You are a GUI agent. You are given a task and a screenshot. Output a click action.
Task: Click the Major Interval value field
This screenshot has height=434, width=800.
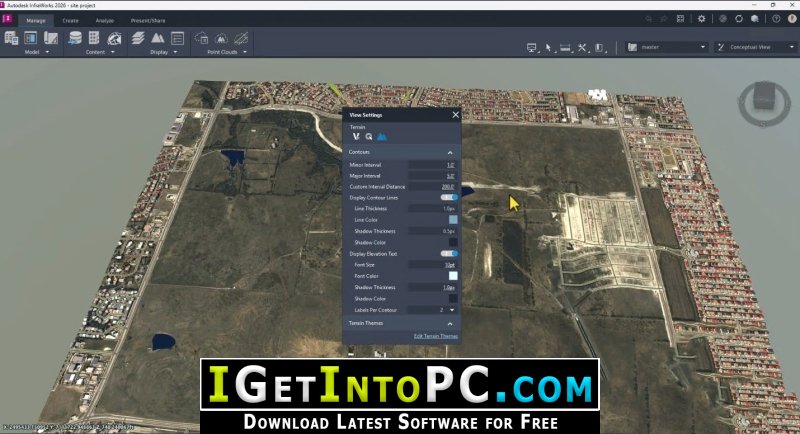433,176
